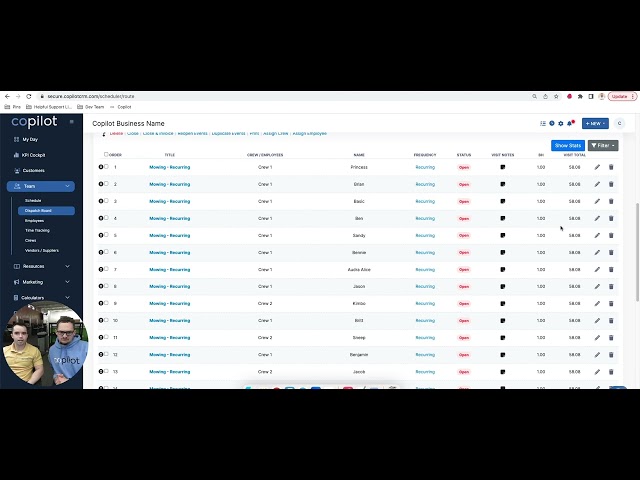Open the Filter dropdown
640x480 pixels.
click(603, 145)
